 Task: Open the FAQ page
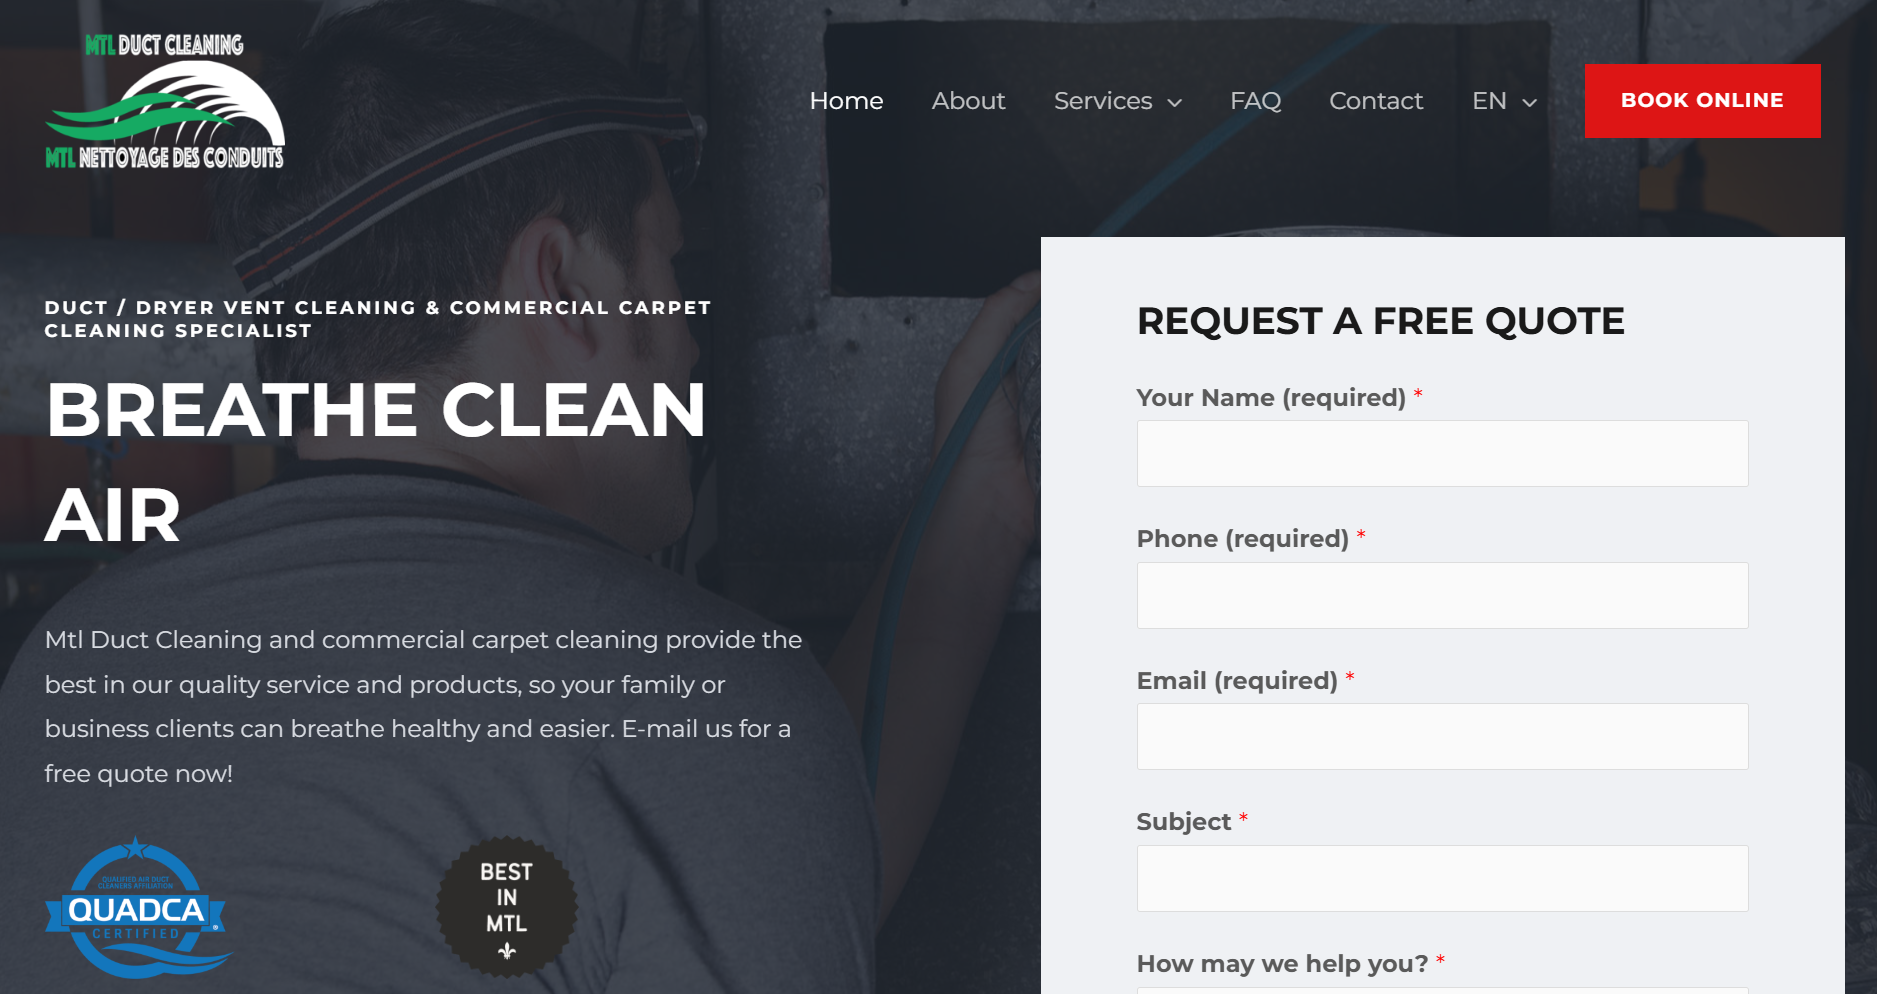point(1255,101)
